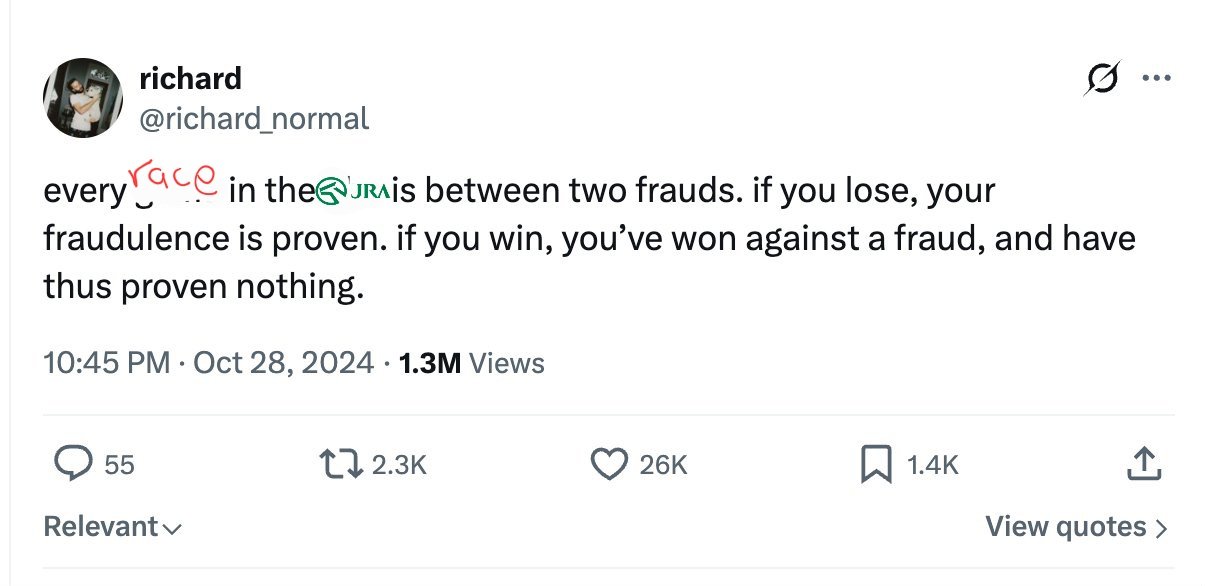
Task: Open the Relevant sort dropdown
Action: tap(113, 527)
